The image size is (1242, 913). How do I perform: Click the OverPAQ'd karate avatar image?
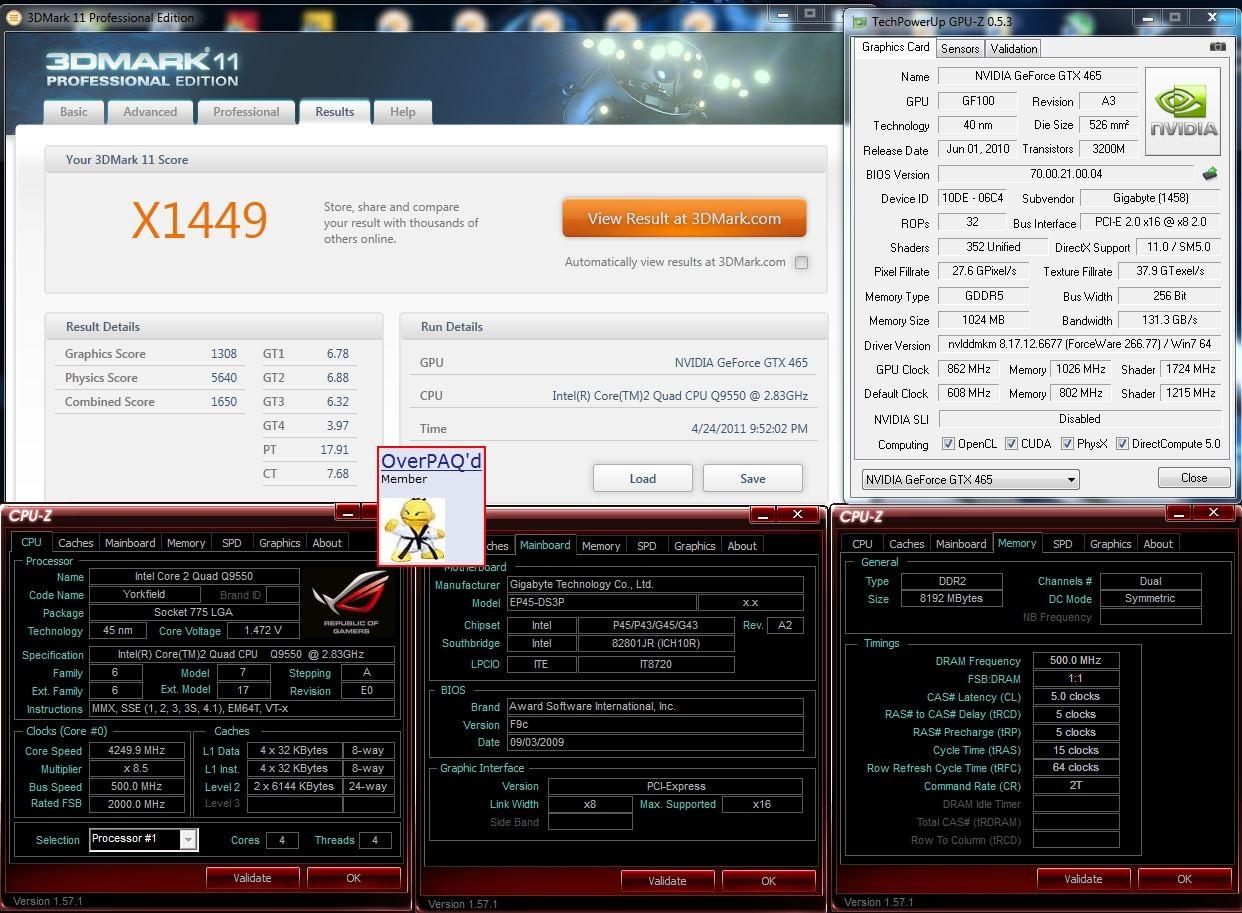(x=416, y=529)
